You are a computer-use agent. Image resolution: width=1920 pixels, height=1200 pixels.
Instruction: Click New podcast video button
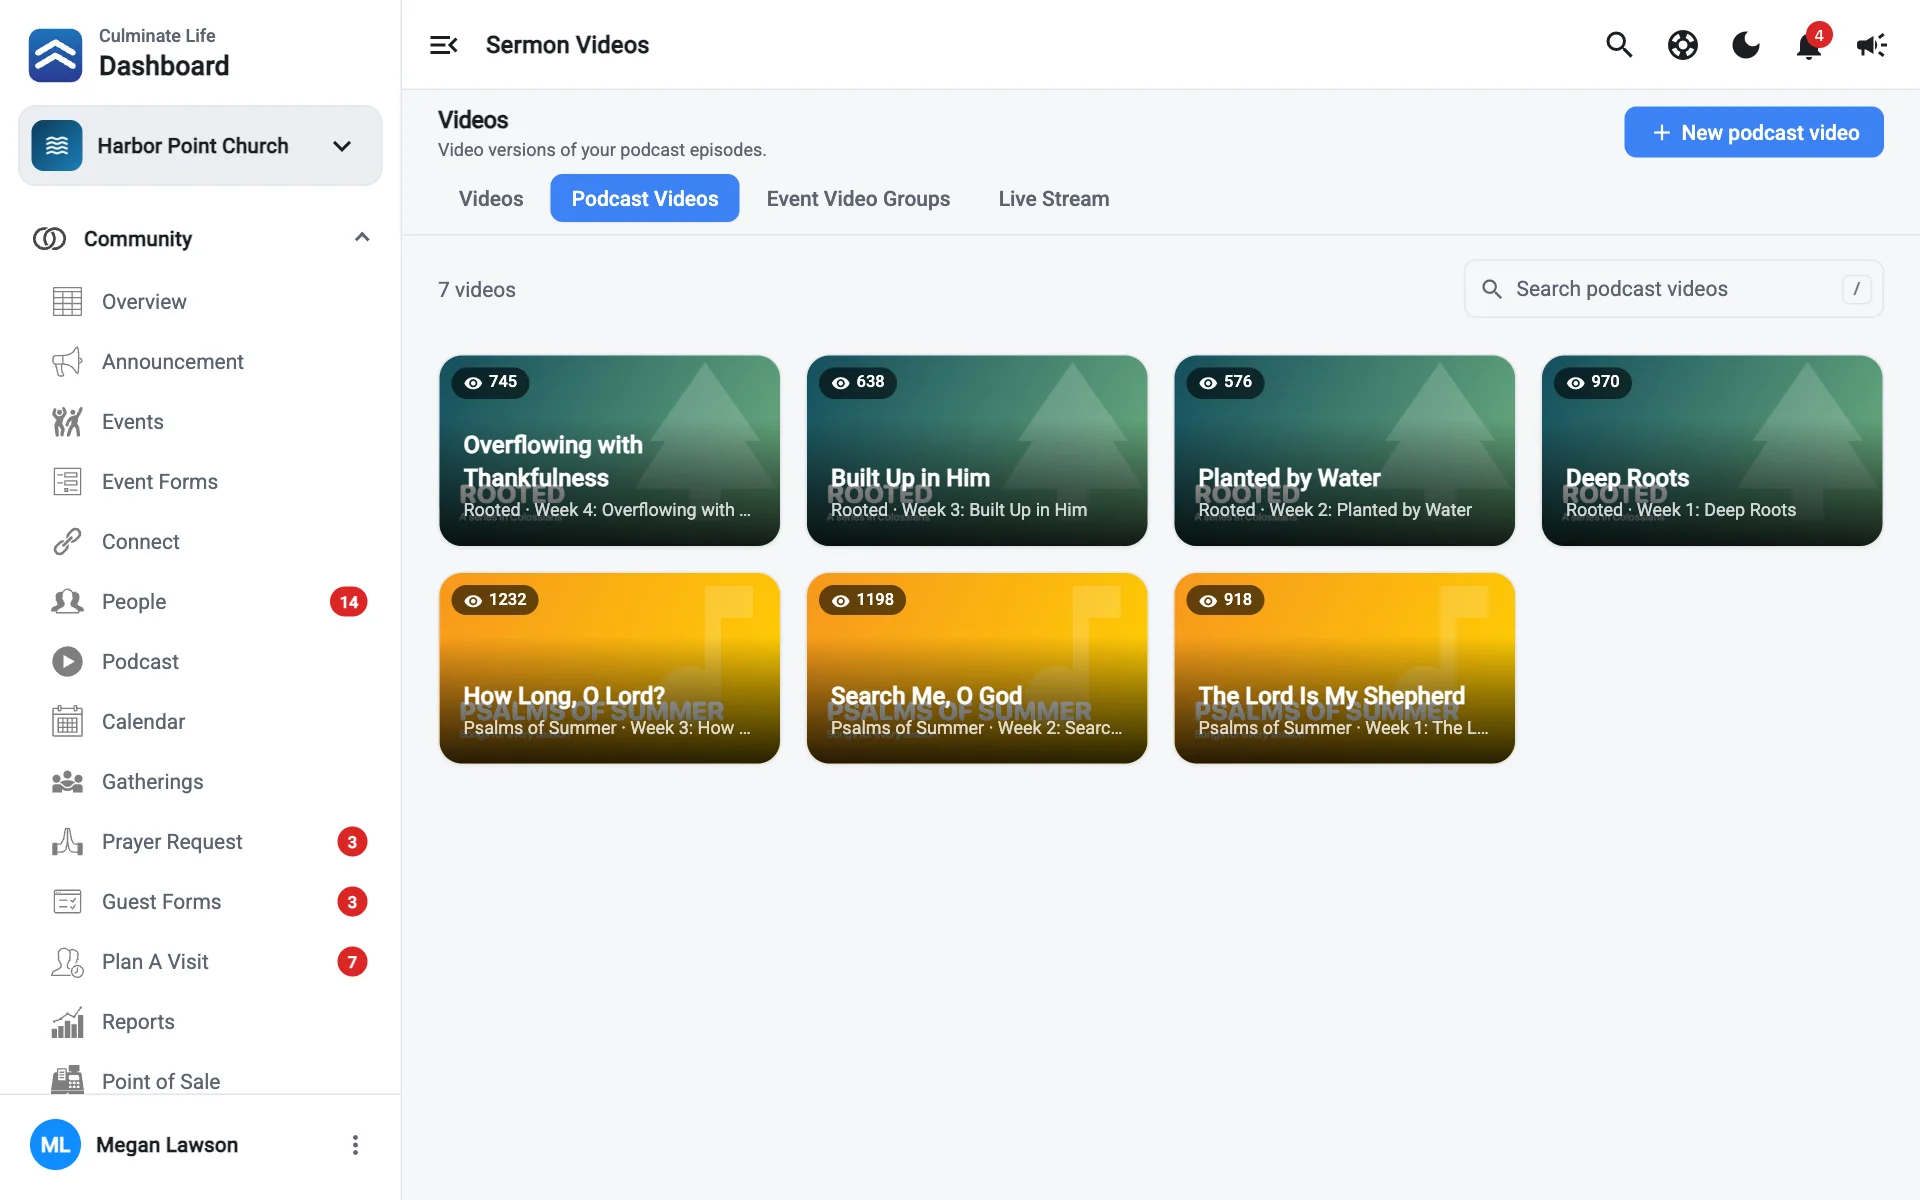click(x=1754, y=132)
